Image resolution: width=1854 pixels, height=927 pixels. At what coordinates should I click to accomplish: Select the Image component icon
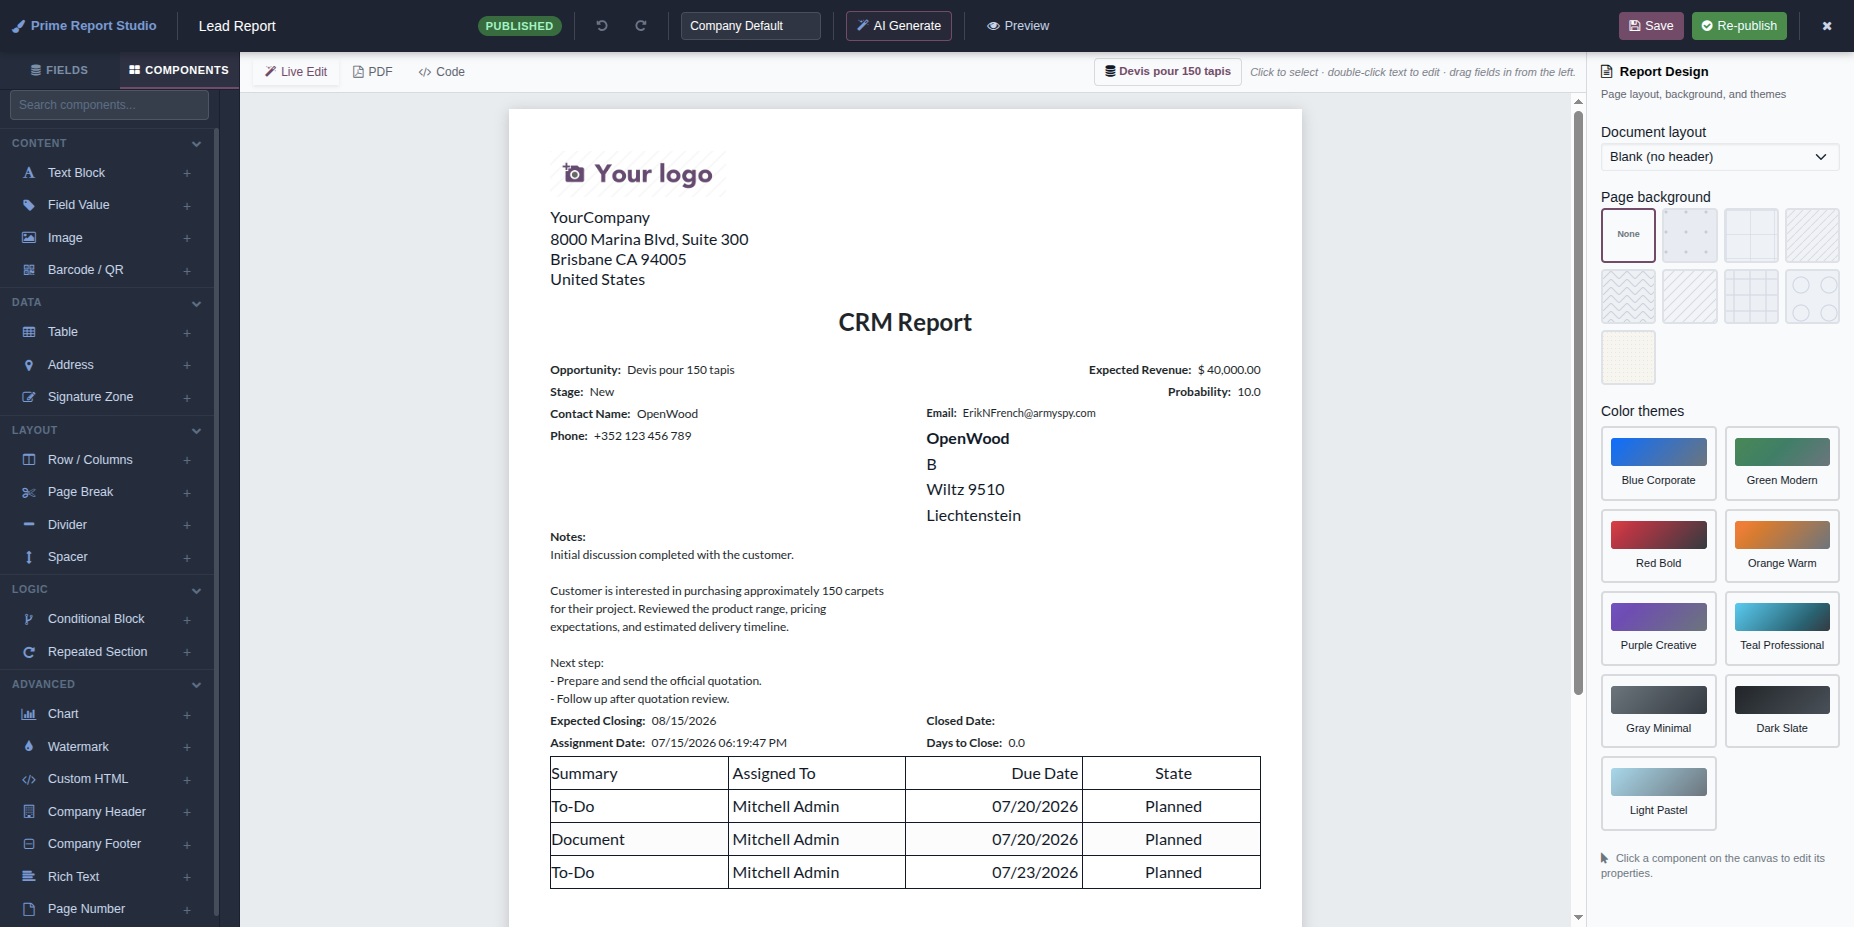click(x=29, y=238)
